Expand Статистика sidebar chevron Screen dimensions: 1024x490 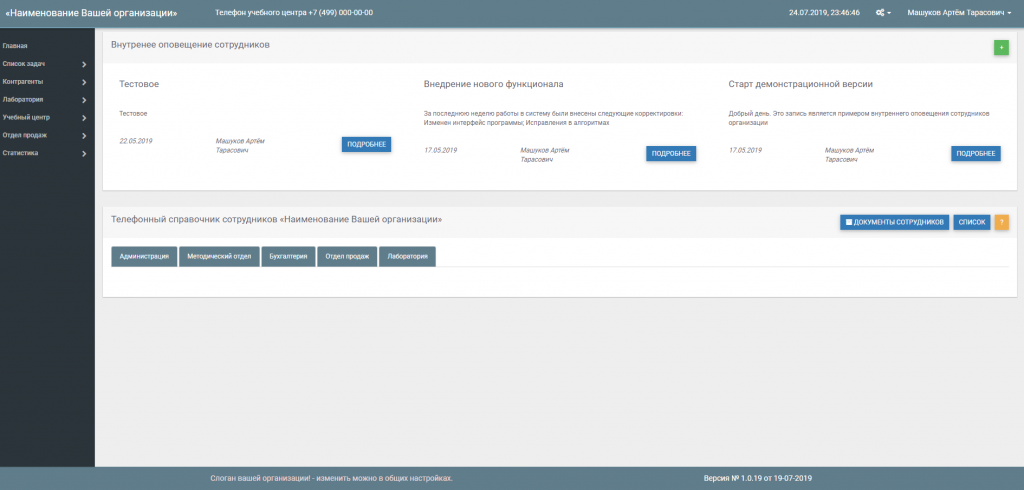click(84, 154)
